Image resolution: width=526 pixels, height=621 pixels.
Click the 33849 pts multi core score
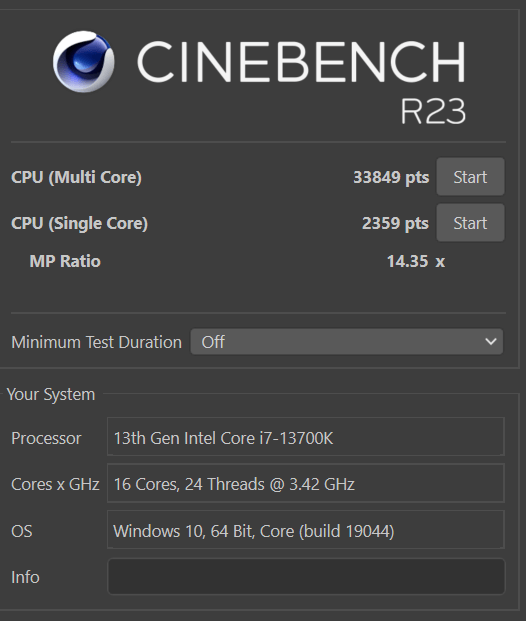(391, 177)
